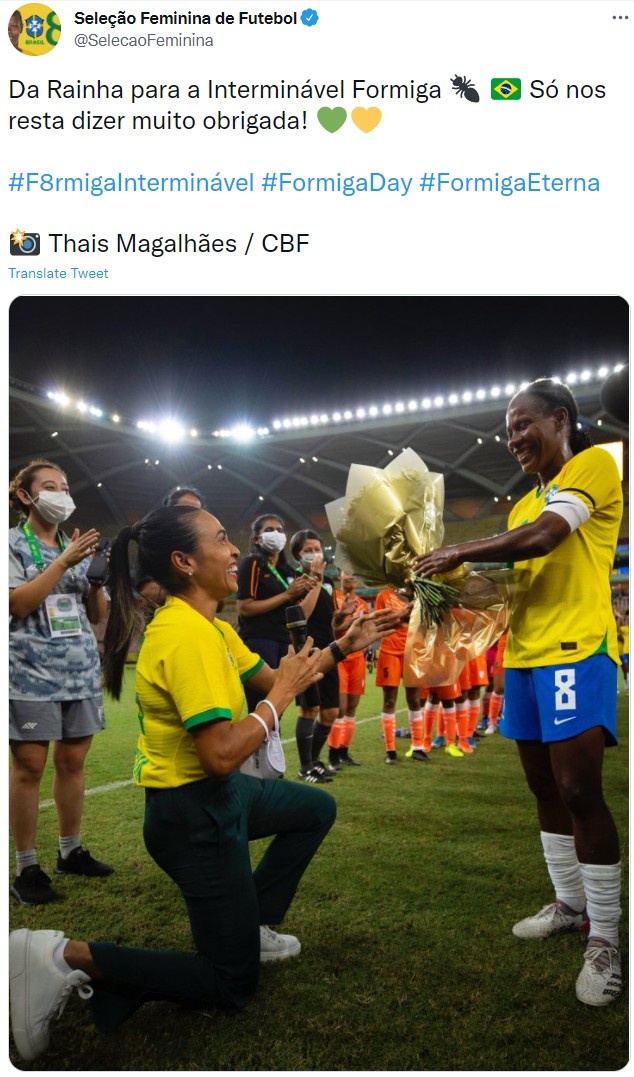Click the Brazil flag emoji
Screen dimensions: 634x1077
(x=506, y=89)
